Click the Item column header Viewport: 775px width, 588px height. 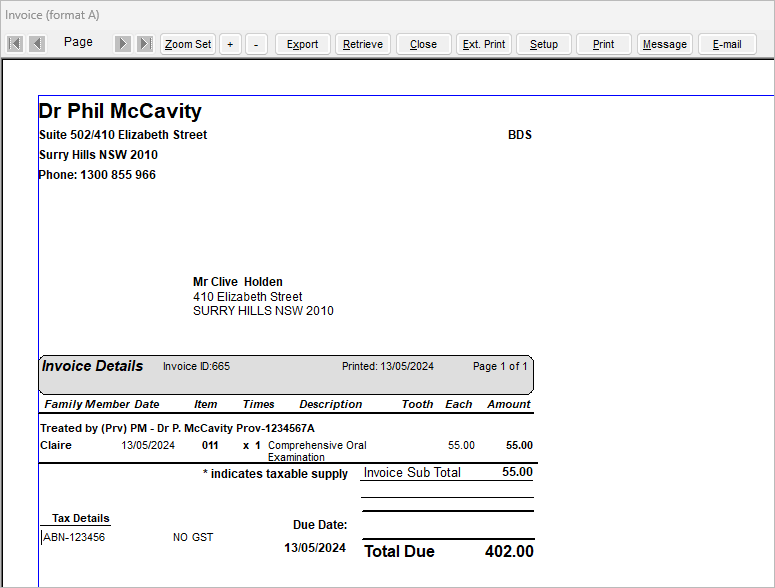coord(206,404)
